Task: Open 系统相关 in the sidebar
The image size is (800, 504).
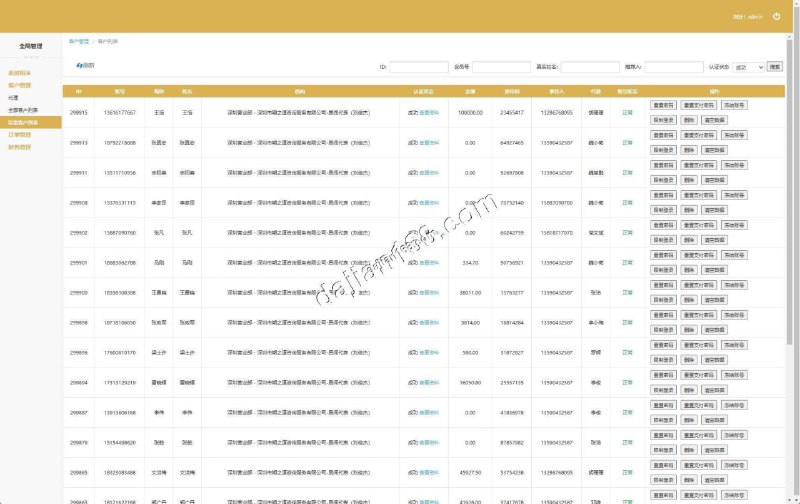Action: [20, 73]
